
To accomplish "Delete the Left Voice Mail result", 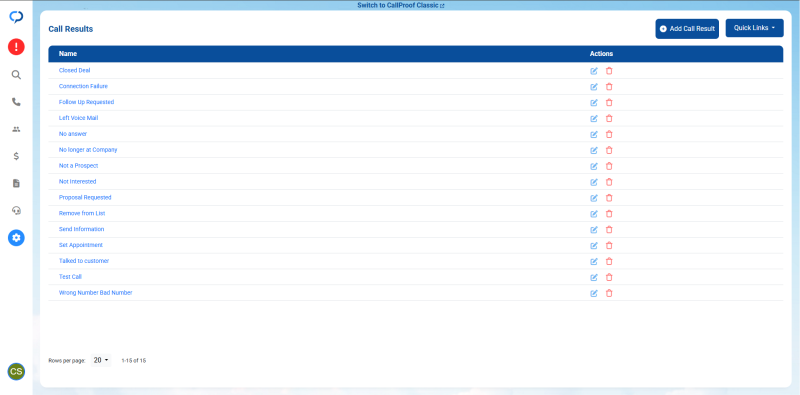I will click(x=609, y=118).
